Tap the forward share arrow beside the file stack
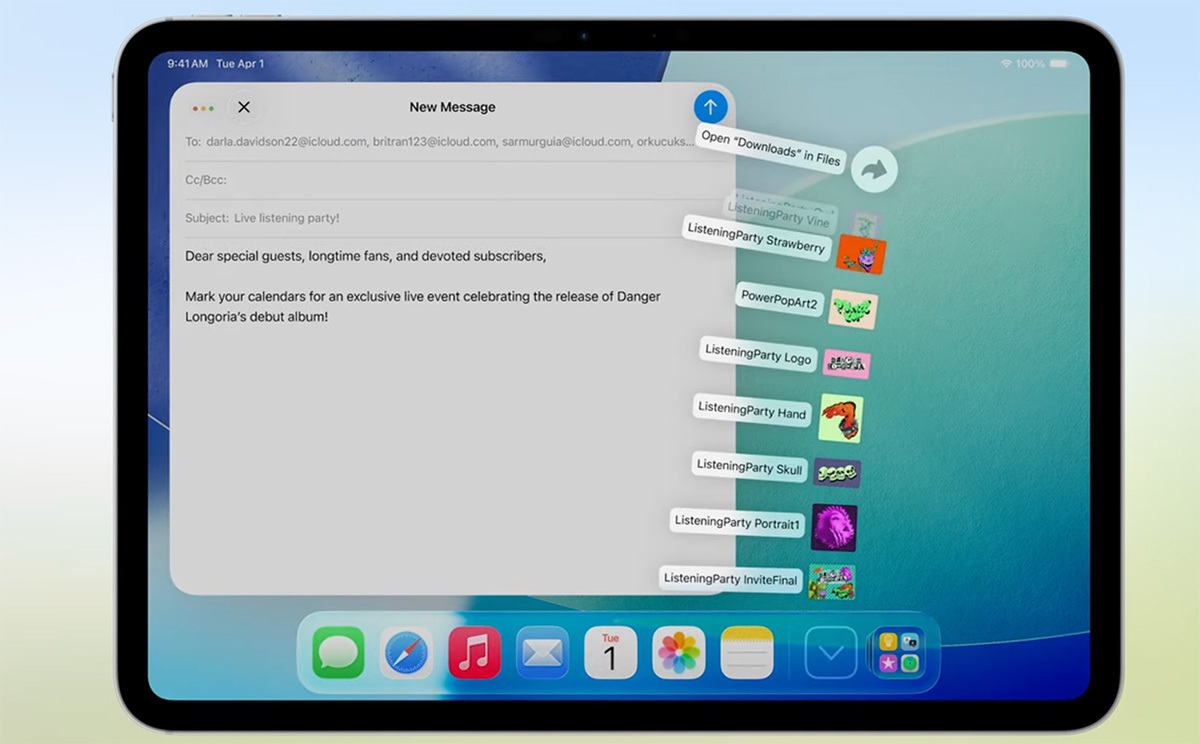This screenshot has height=744, width=1200. coord(875,169)
